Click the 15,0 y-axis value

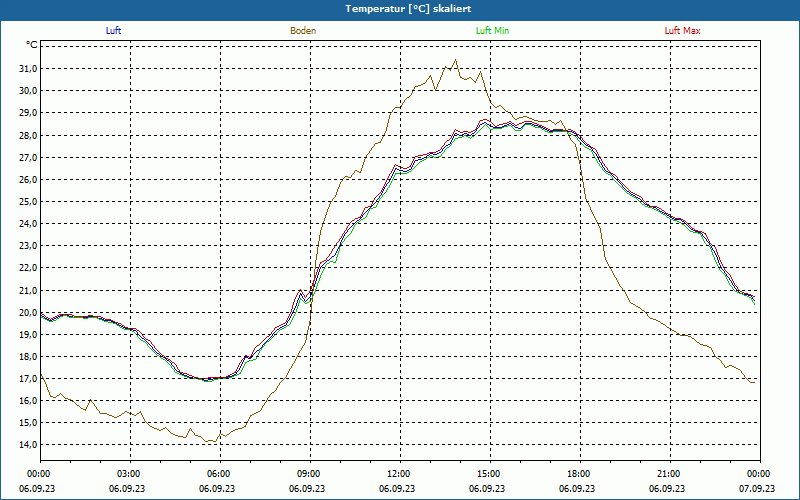28,422
